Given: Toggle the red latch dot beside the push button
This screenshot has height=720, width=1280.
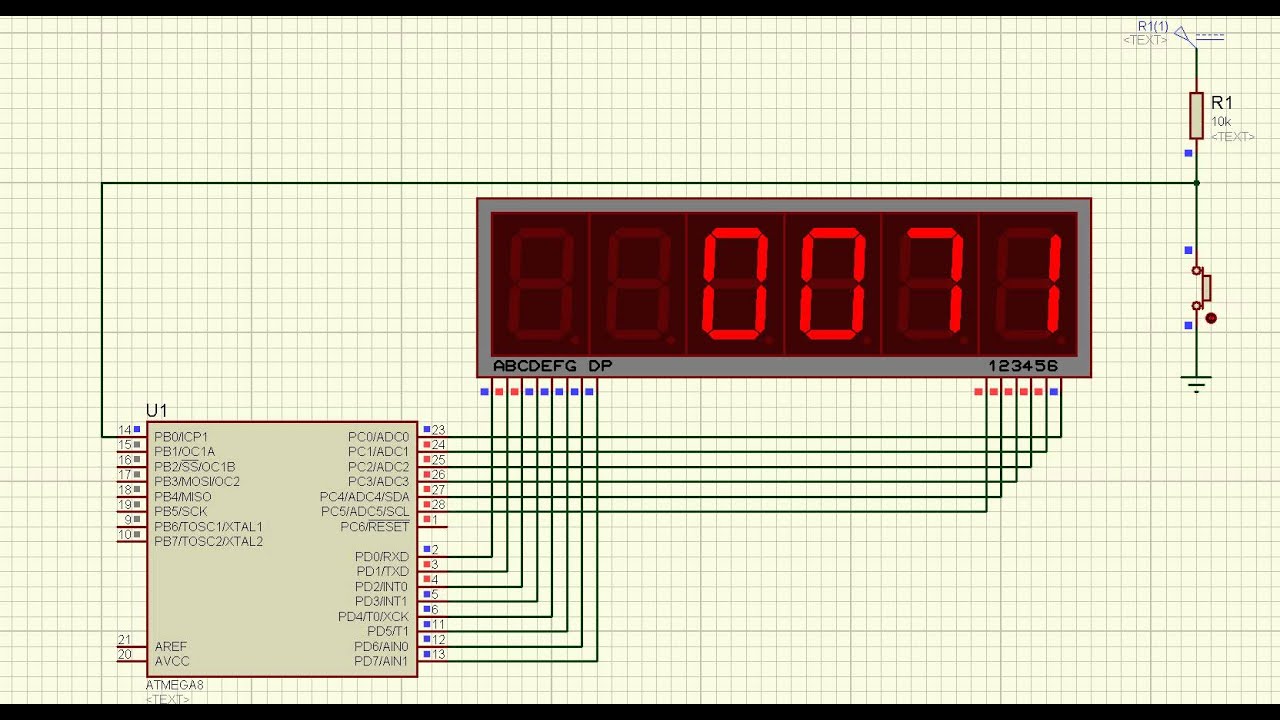Looking at the screenshot, I should coord(1211,318).
